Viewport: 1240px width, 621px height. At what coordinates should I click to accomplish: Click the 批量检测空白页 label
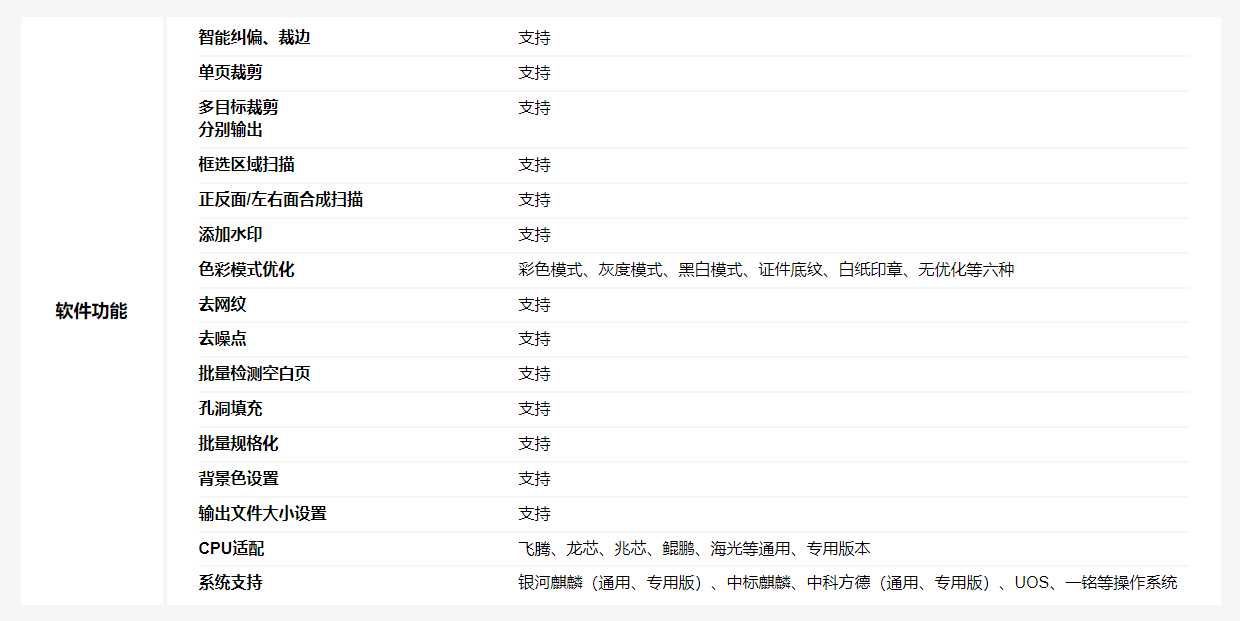pos(254,374)
